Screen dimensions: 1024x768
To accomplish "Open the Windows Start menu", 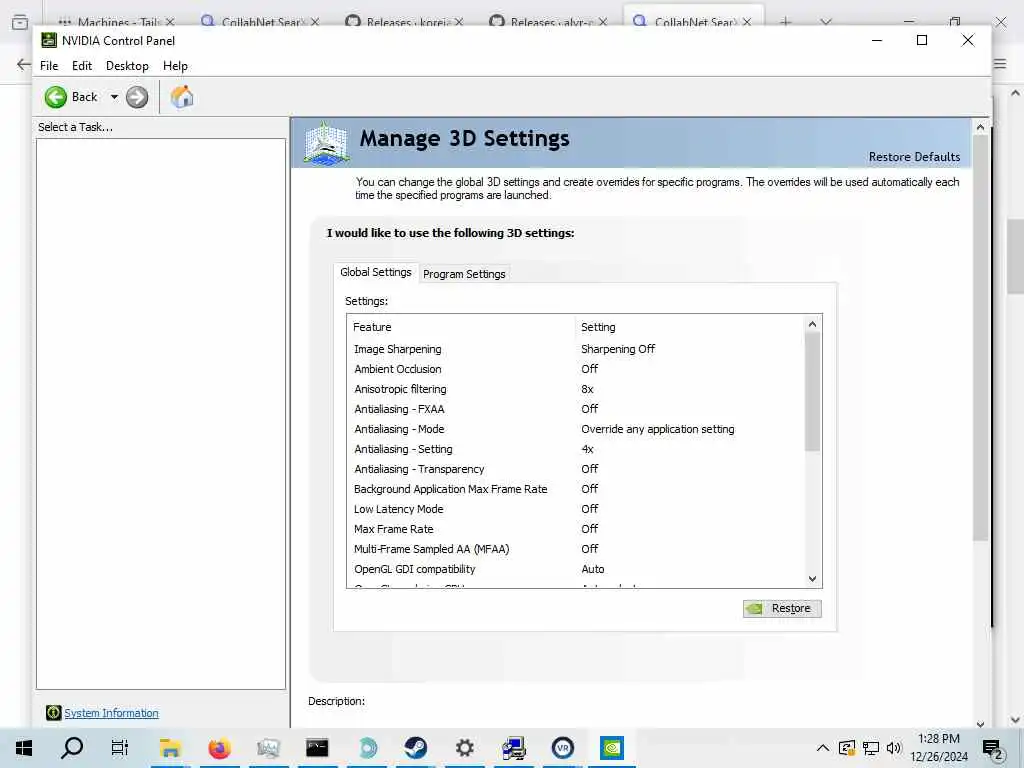I will 24,748.
